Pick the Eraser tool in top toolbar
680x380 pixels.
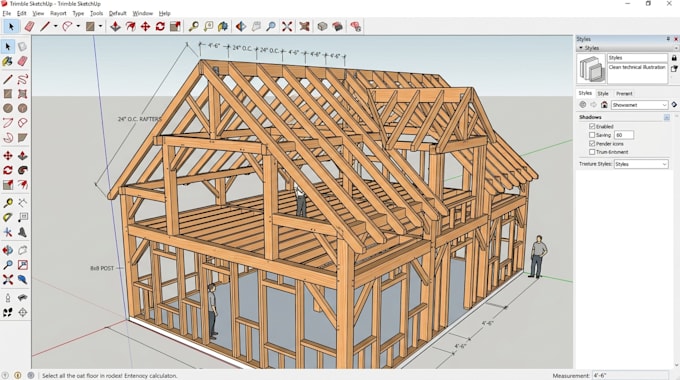click(29, 26)
